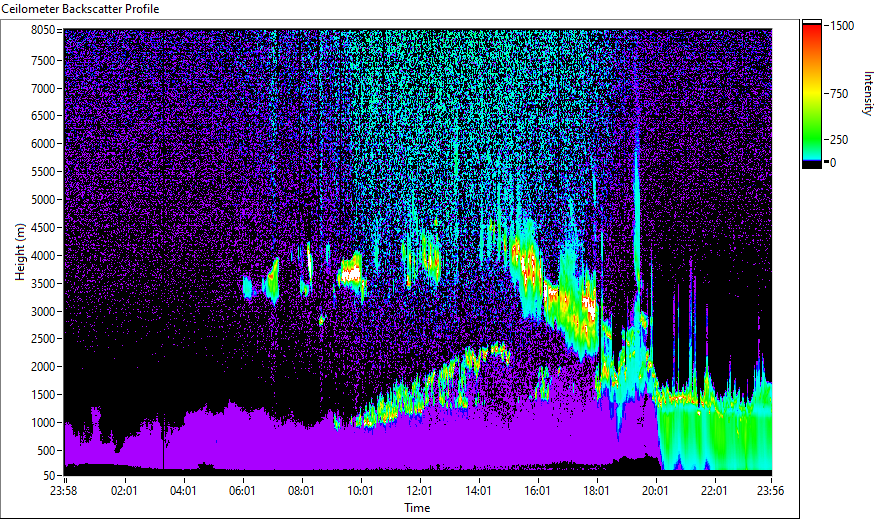This screenshot has height=519, width=878.
Task: Click the 14:01 time tick label
Action: 478,491
